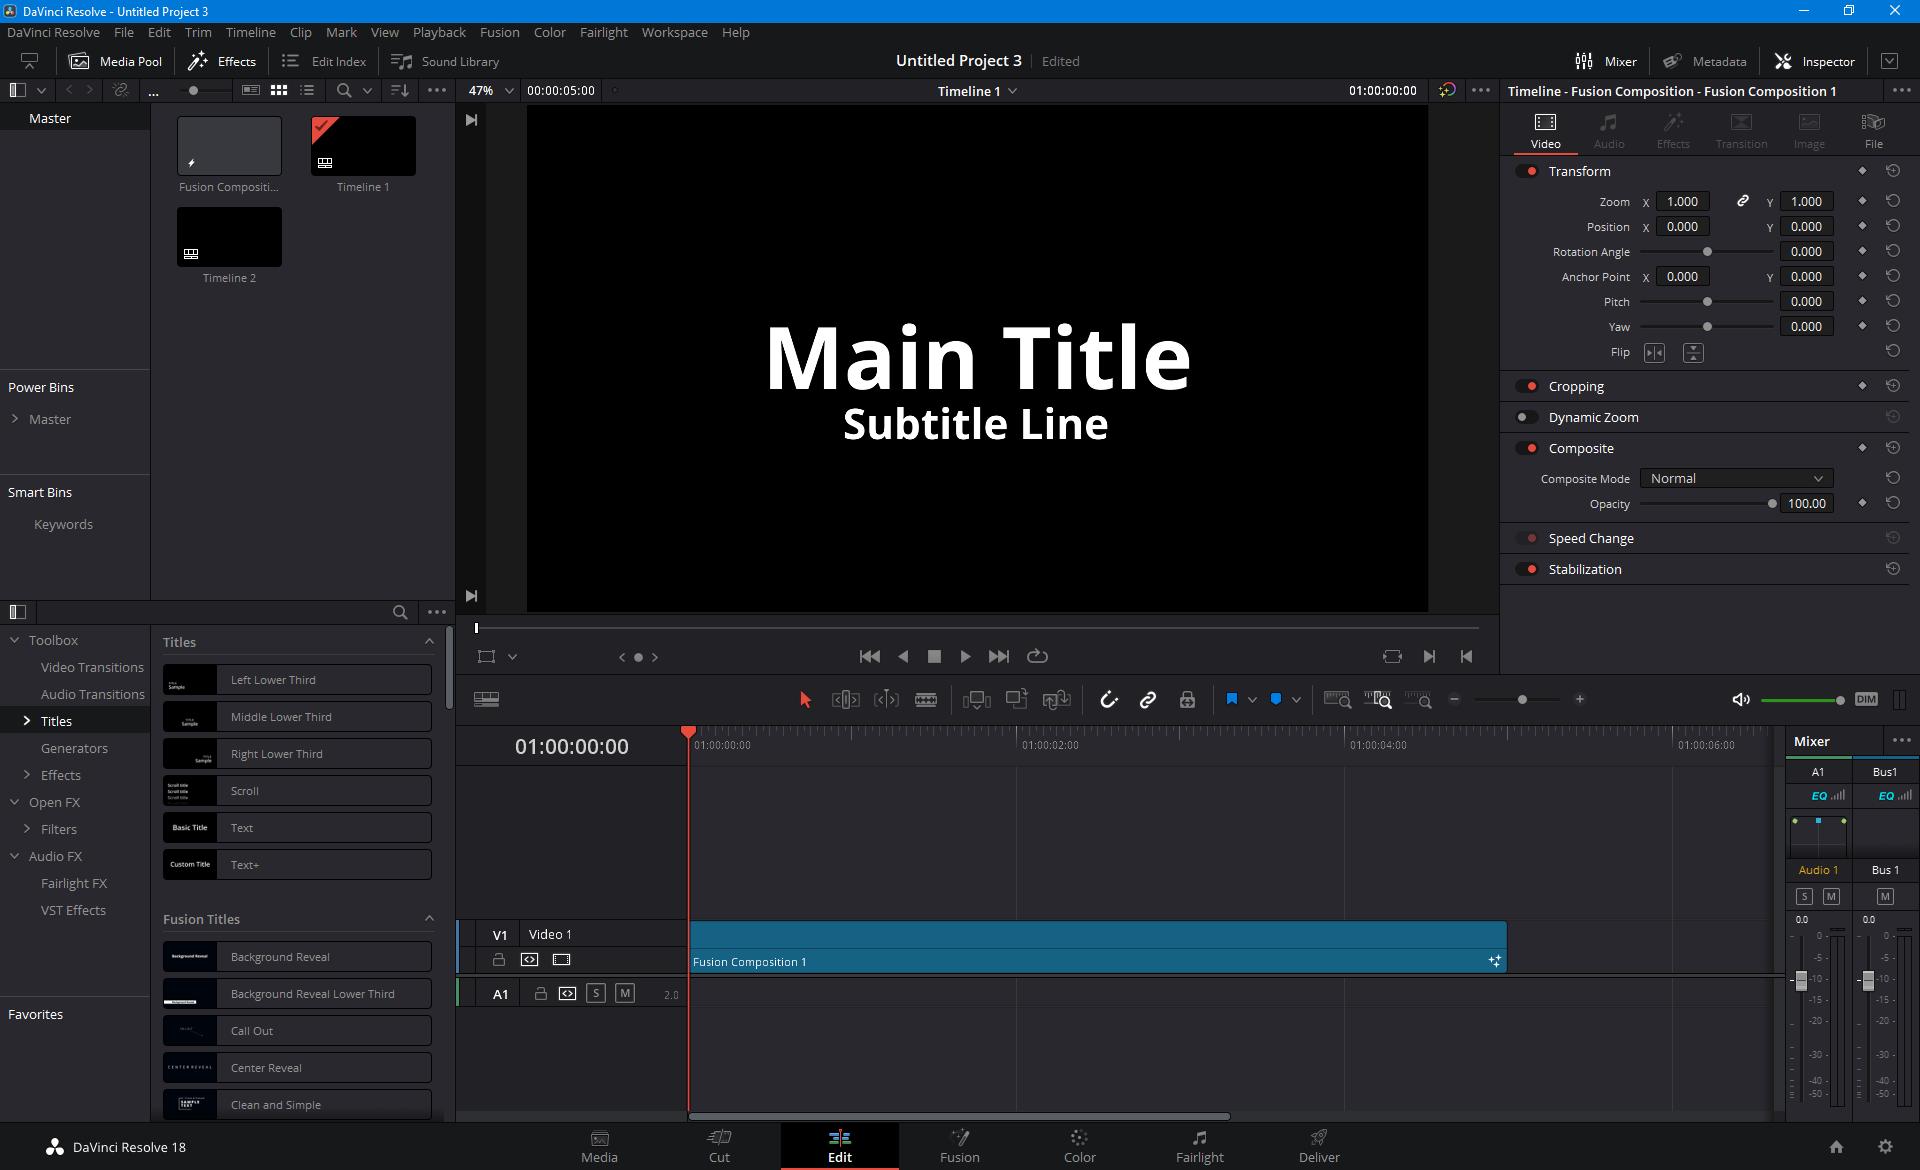Toggle Position Lock icon
This screenshot has height=1170, width=1920.
tap(1187, 700)
